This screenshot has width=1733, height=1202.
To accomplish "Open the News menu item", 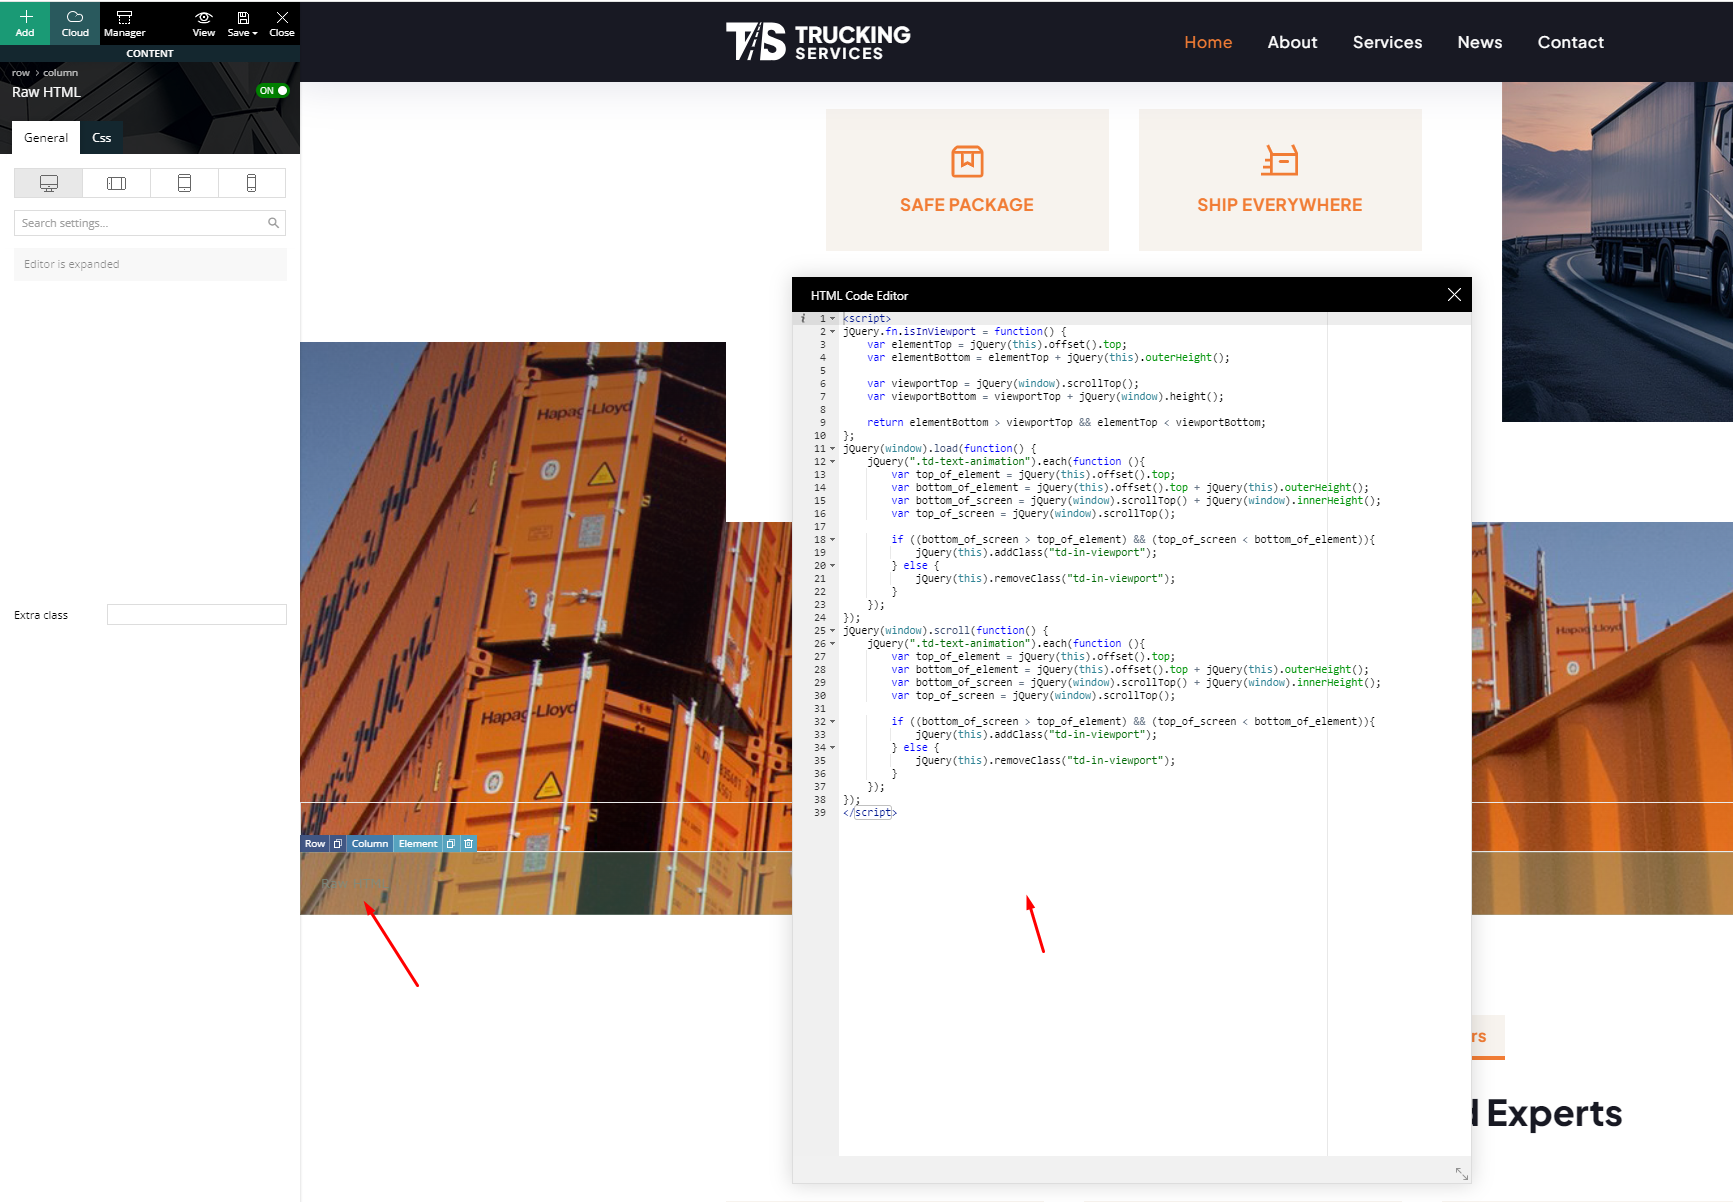I will click(1479, 42).
